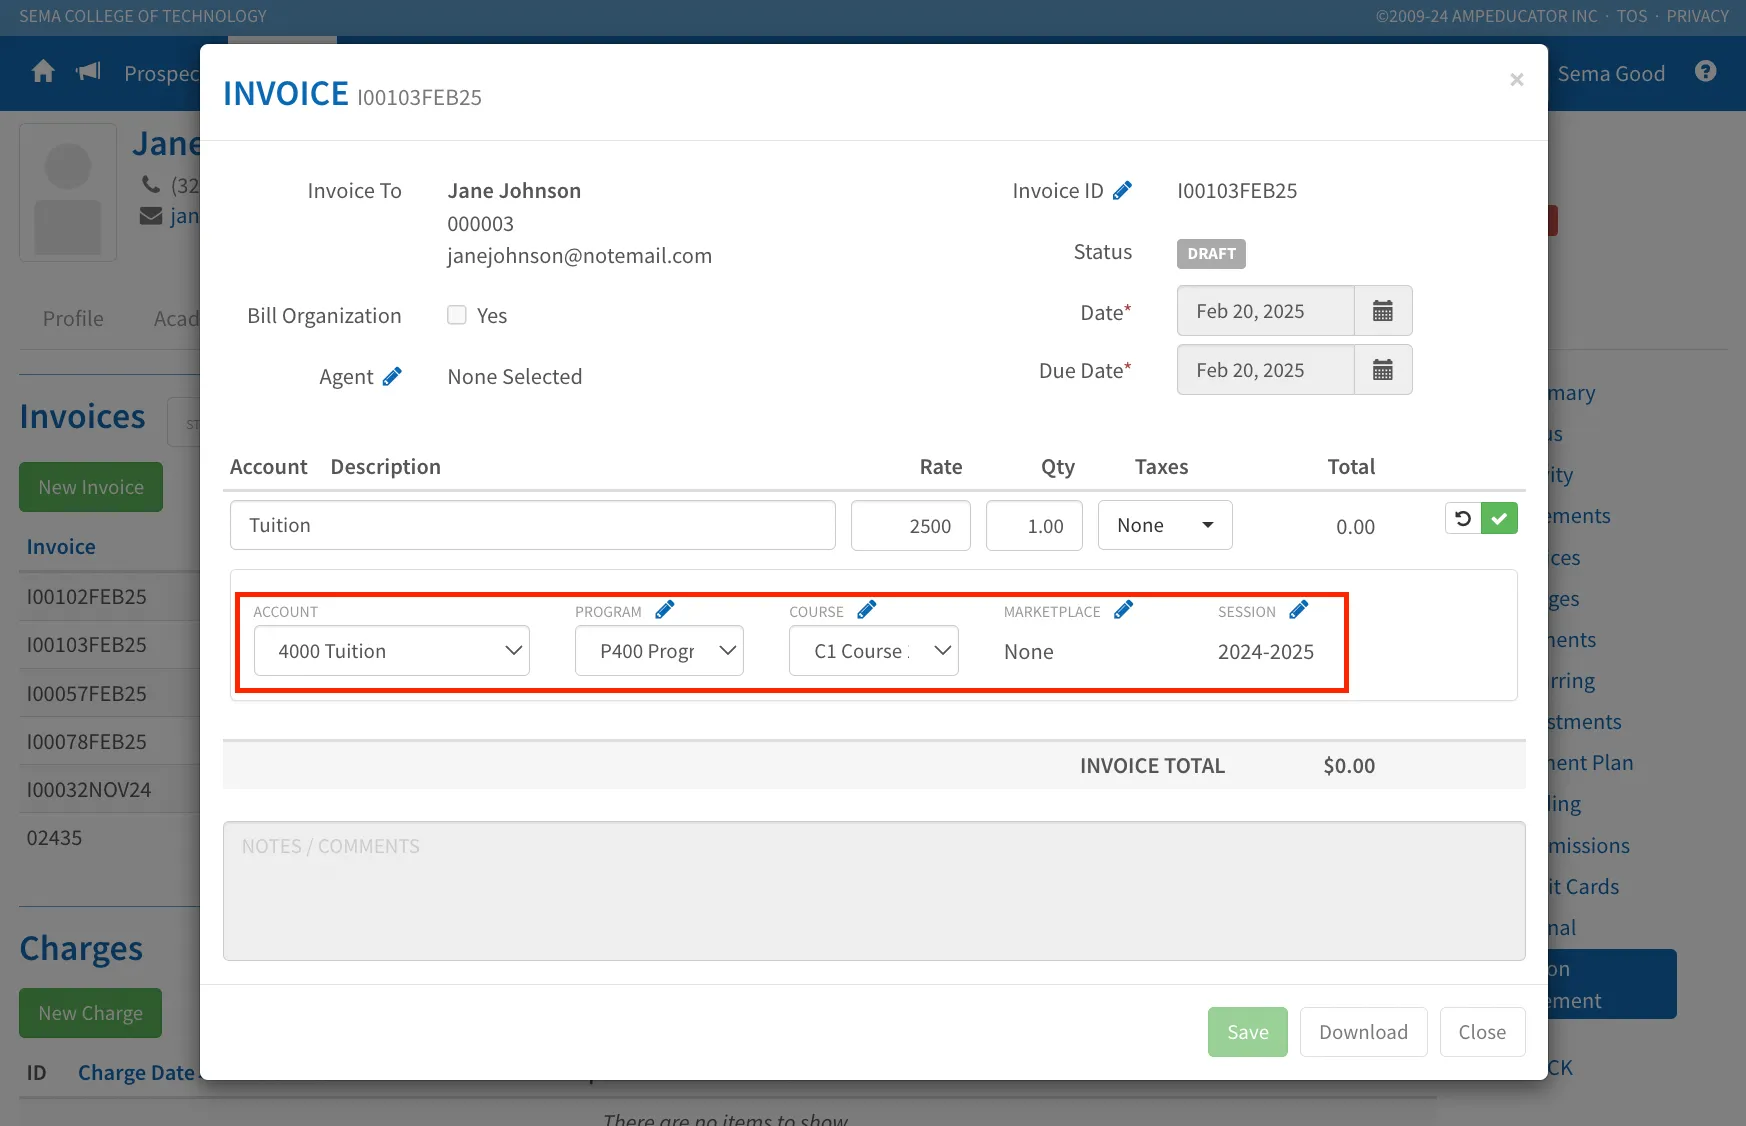
Task: Click the Notes / Comments text area
Action: coord(874,891)
